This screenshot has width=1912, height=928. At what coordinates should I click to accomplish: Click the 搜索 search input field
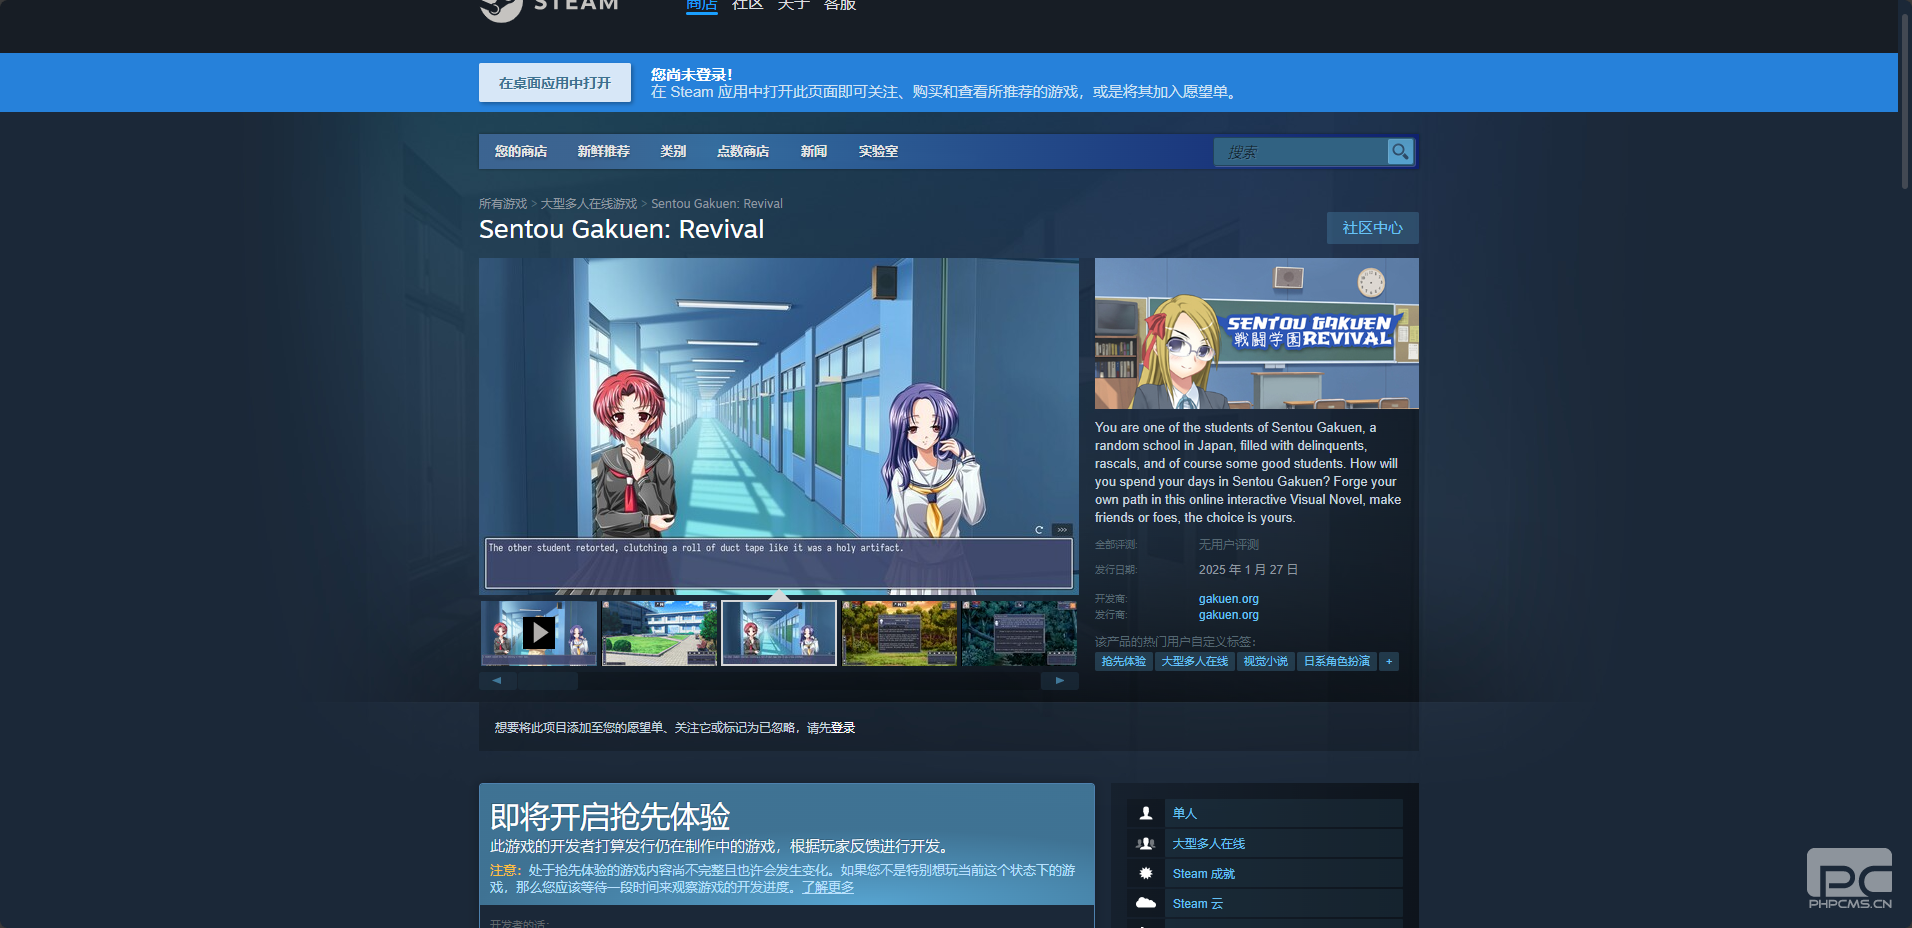(1301, 152)
